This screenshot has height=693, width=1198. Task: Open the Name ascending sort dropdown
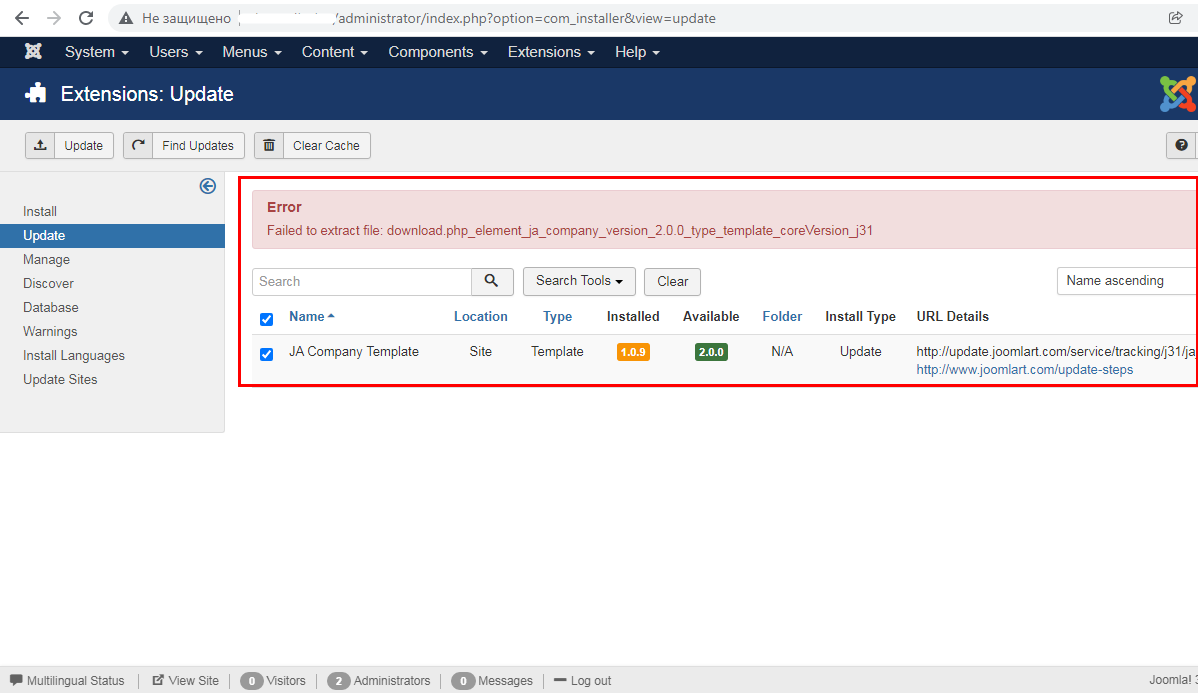1127,280
